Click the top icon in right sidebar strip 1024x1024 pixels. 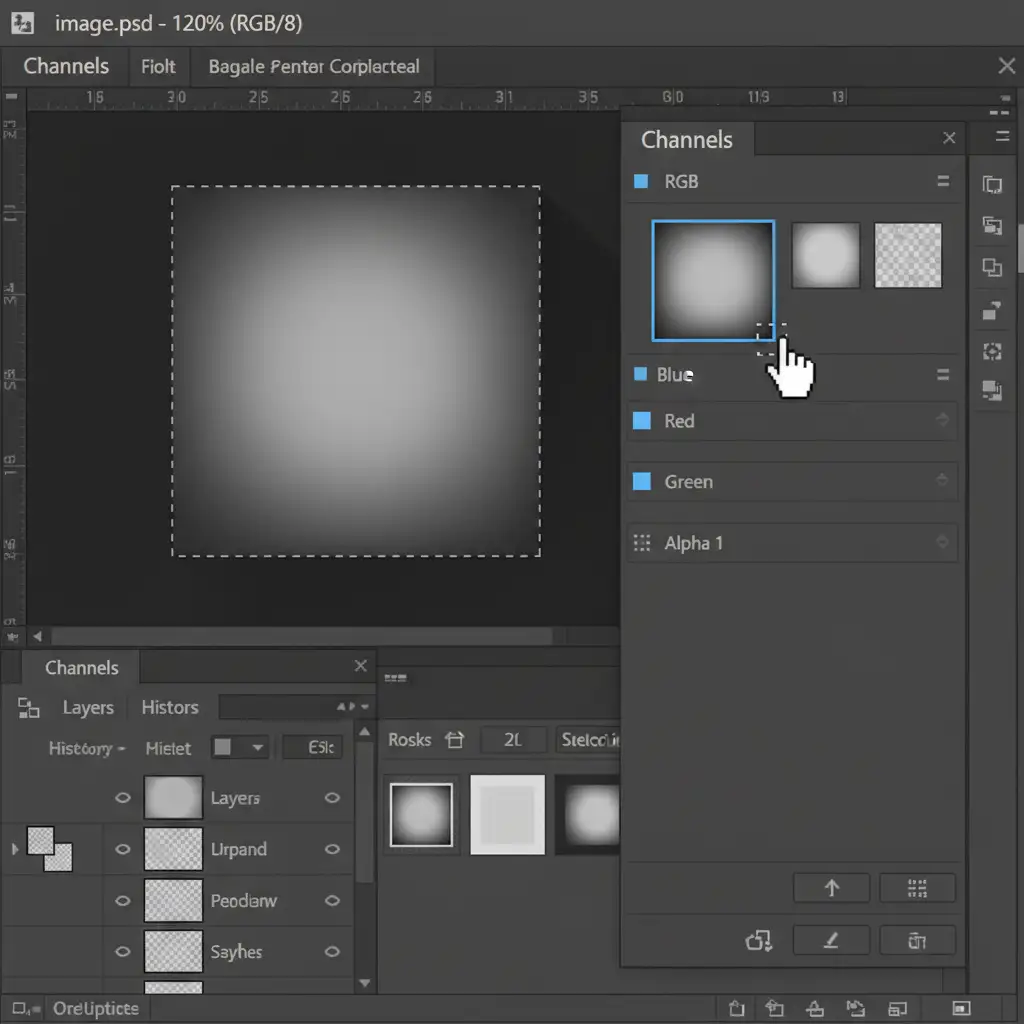(x=992, y=184)
